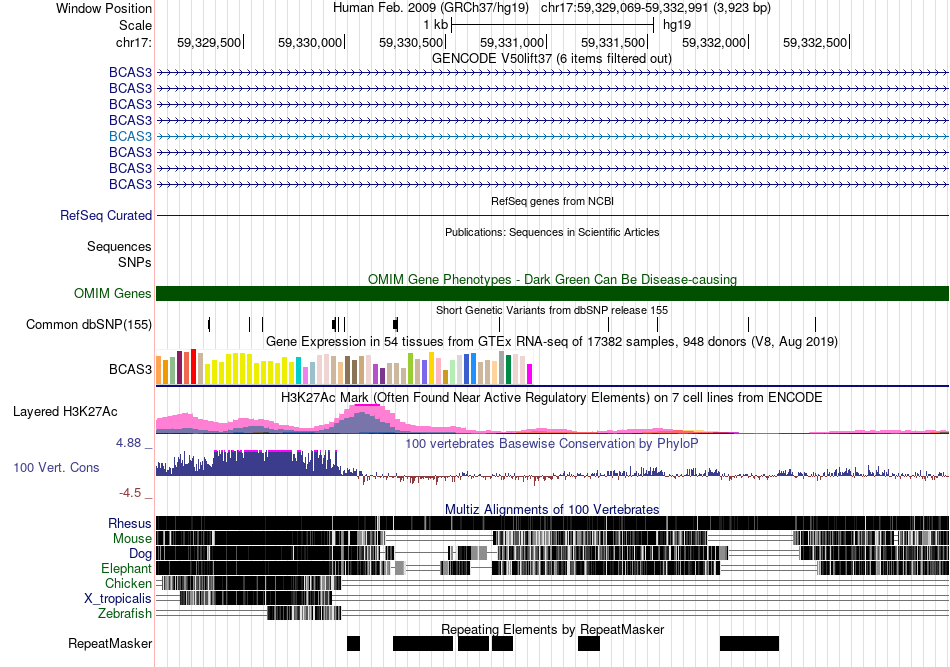
Task: Click the bright red bar in GTEx chart
Action: tap(193, 367)
